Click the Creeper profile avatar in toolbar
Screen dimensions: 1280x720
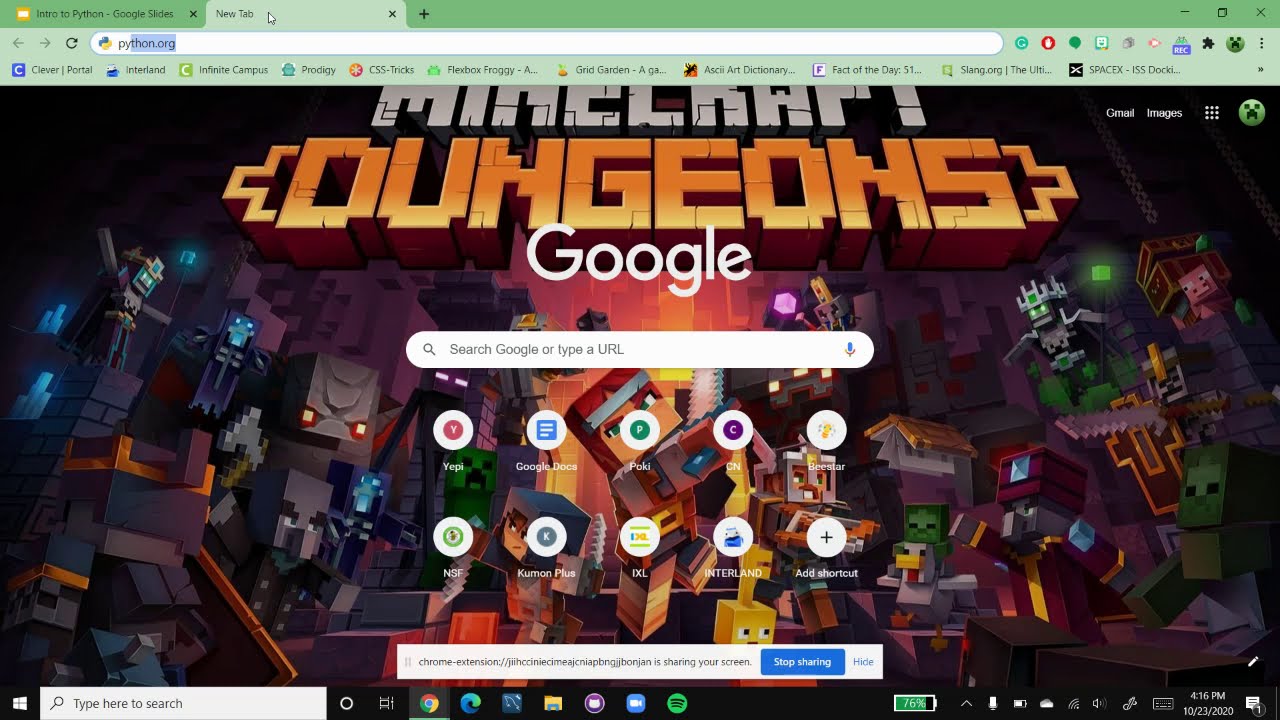point(1235,43)
